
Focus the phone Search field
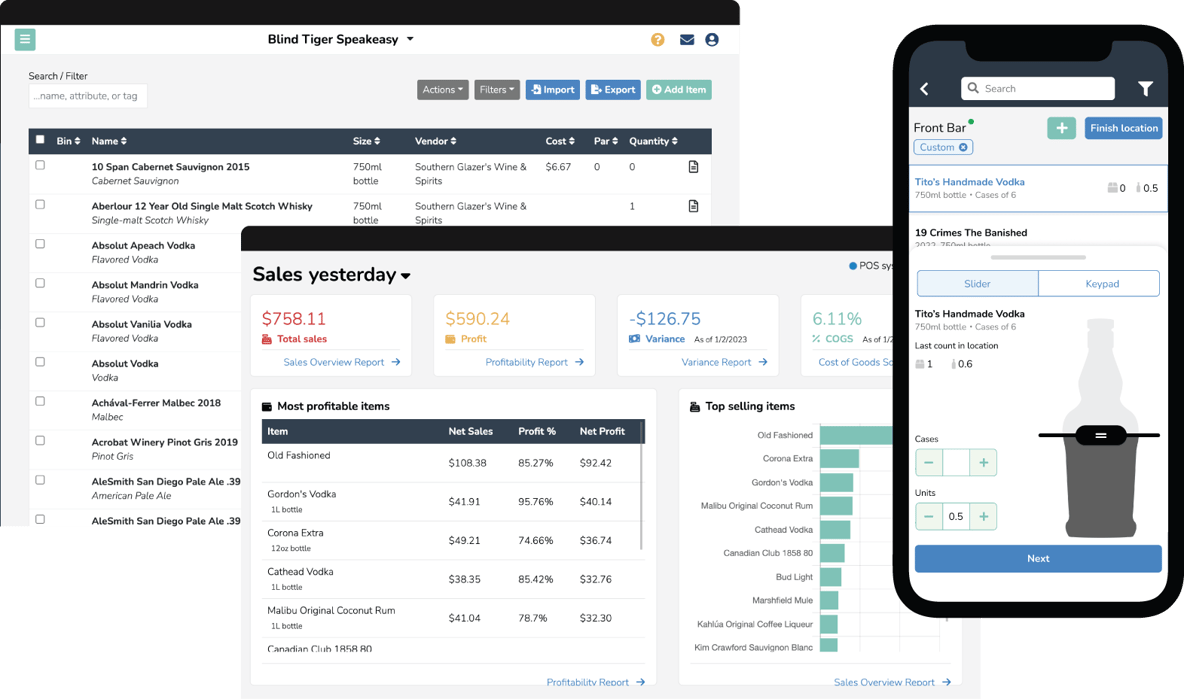pyautogui.click(x=1038, y=88)
